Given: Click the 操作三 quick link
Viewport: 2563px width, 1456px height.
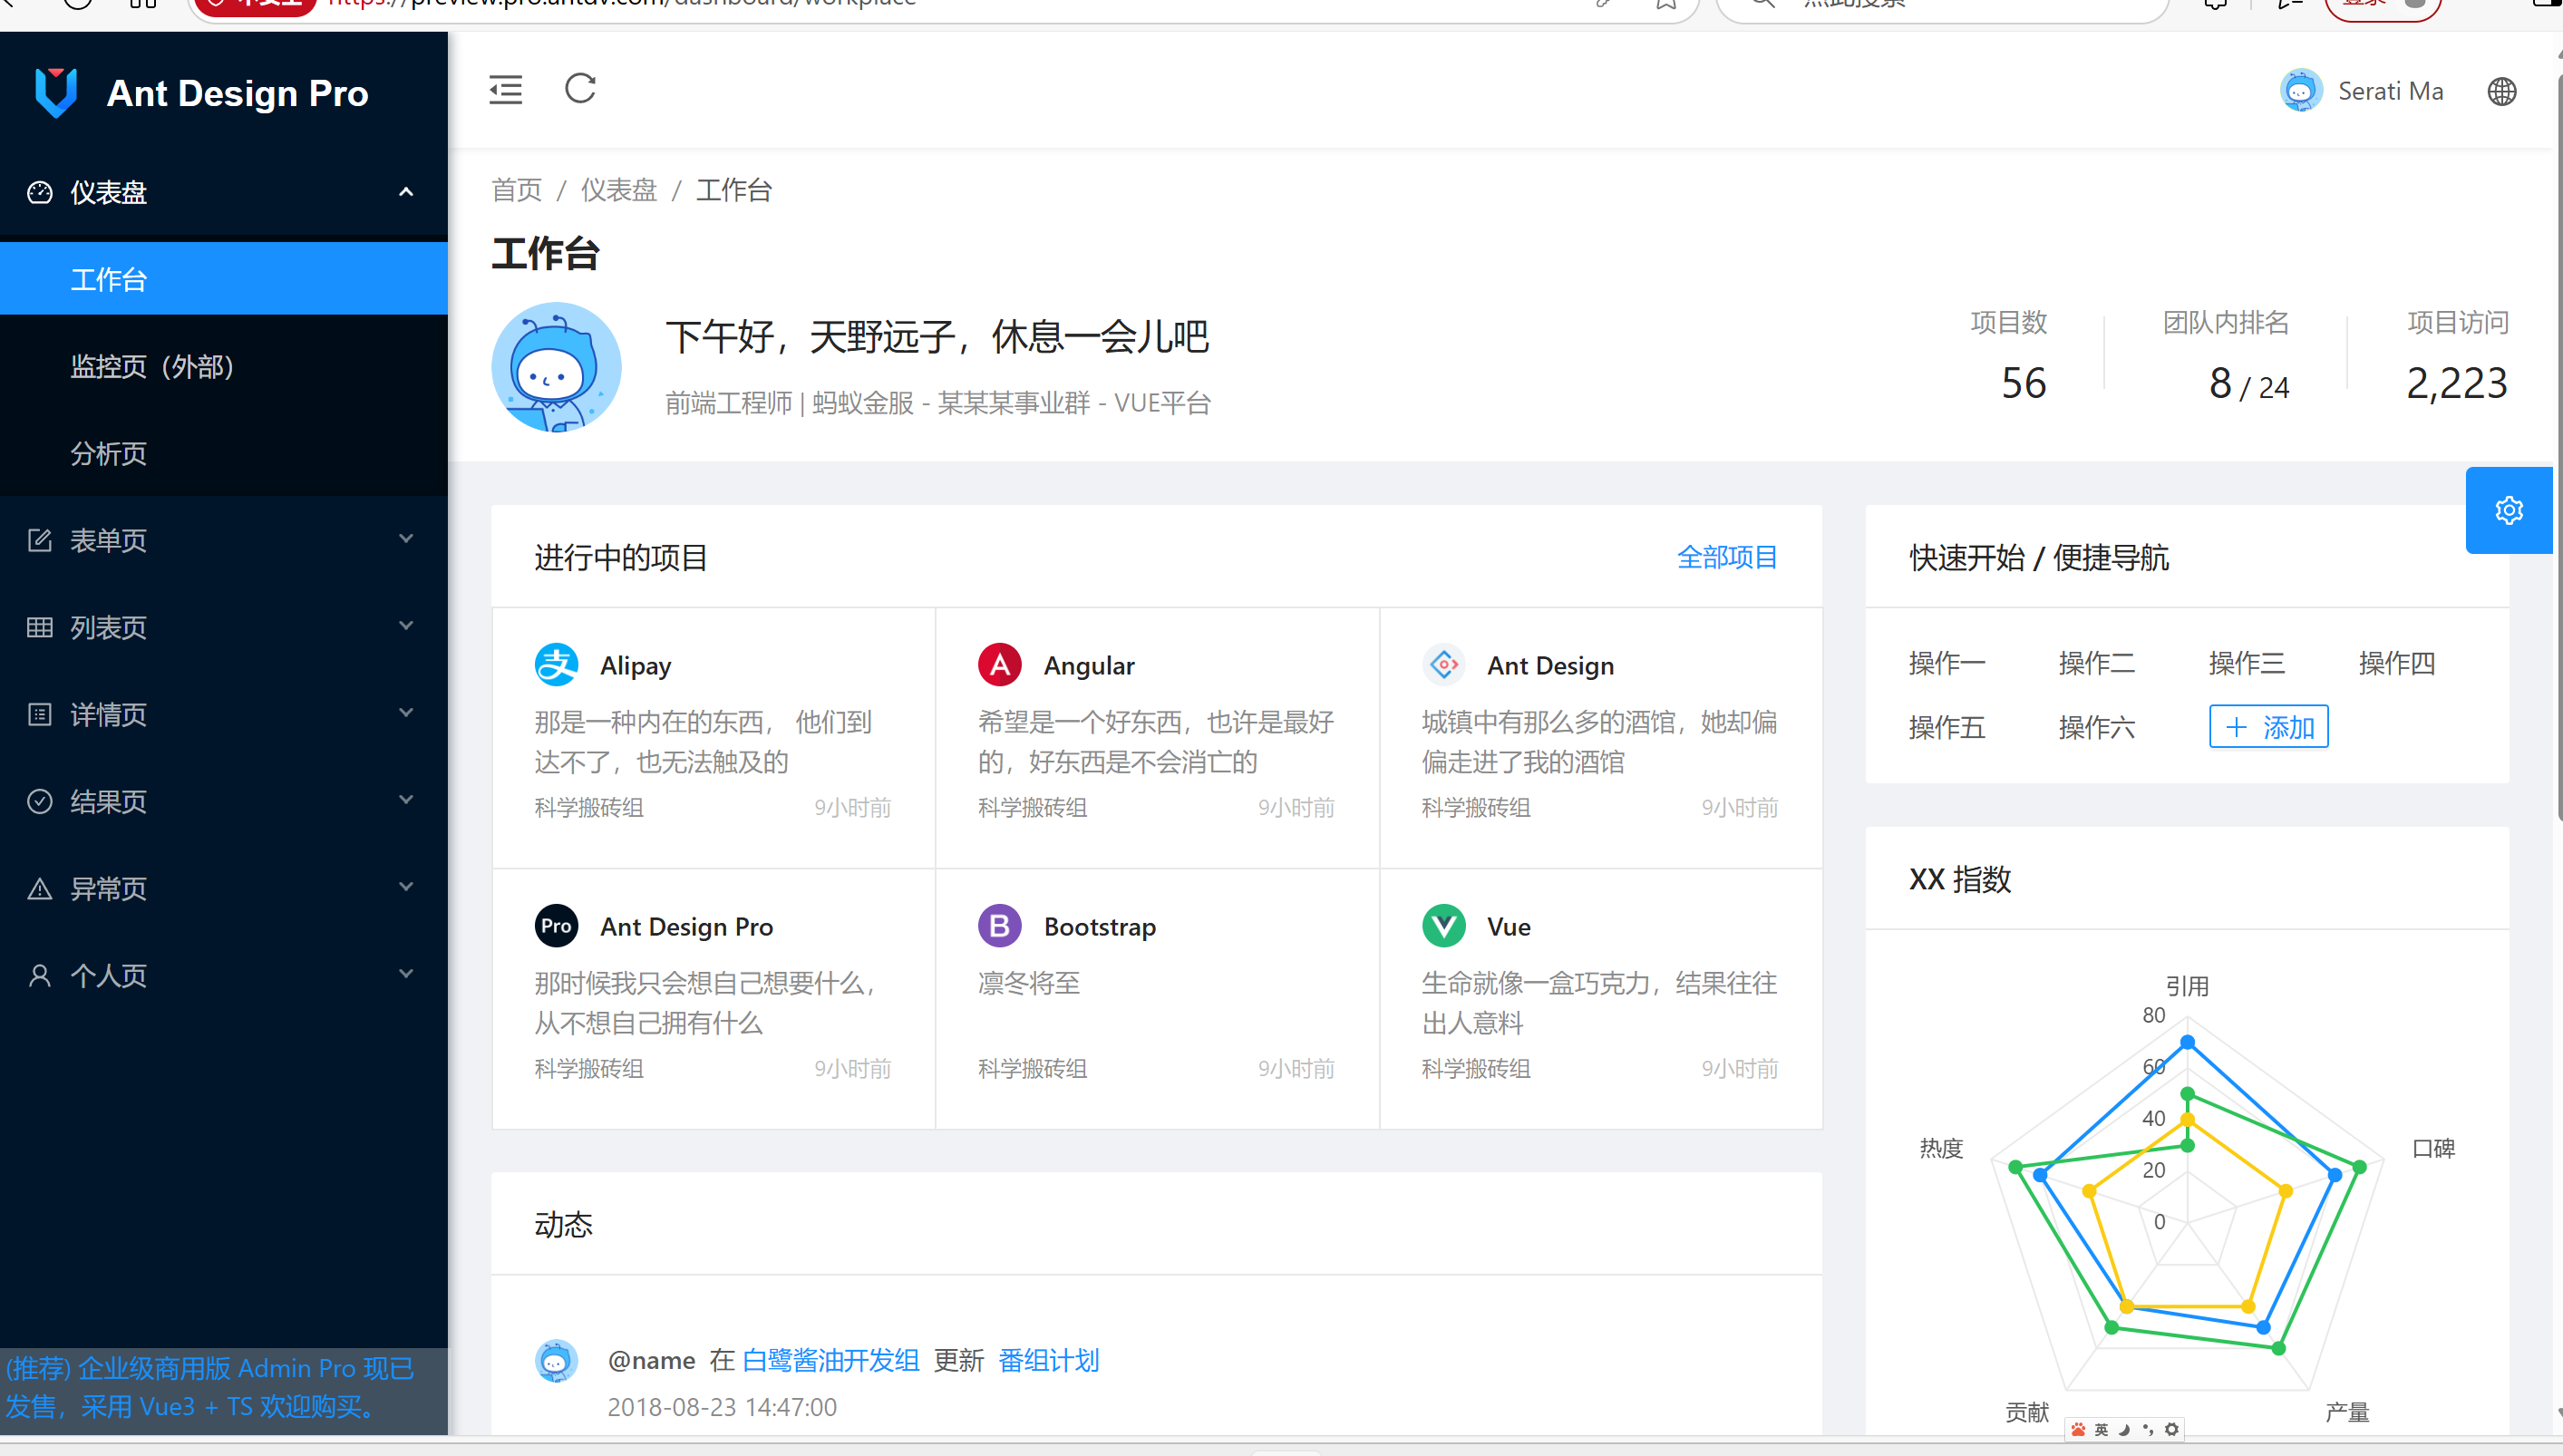Looking at the screenshot, I should [x=2247, y=663].
